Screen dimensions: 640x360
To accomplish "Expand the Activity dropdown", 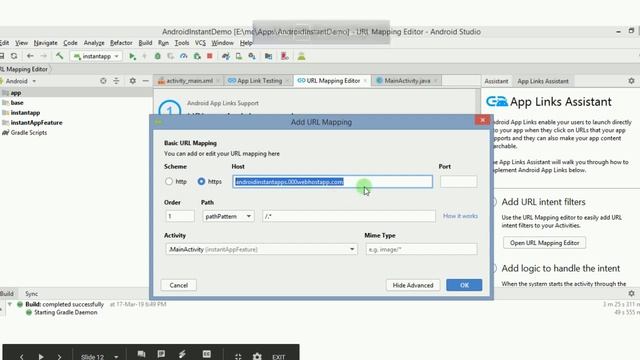I will click(261, 249).
